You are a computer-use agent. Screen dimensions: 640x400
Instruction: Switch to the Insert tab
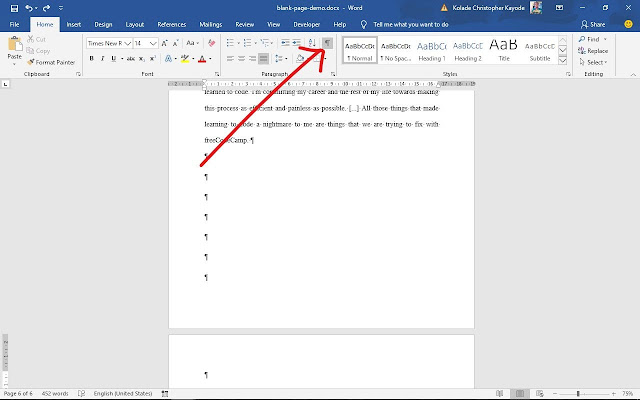[x=73, y=24]
